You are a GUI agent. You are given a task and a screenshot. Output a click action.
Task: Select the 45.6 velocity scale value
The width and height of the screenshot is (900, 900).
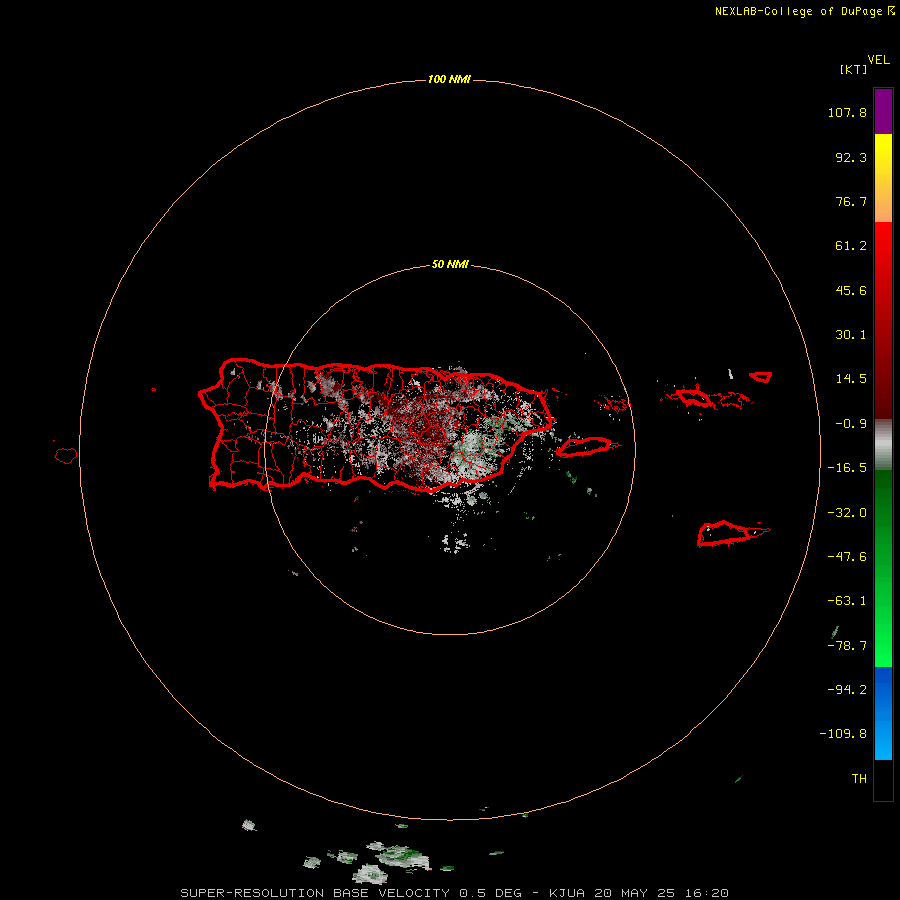point(851,290)
